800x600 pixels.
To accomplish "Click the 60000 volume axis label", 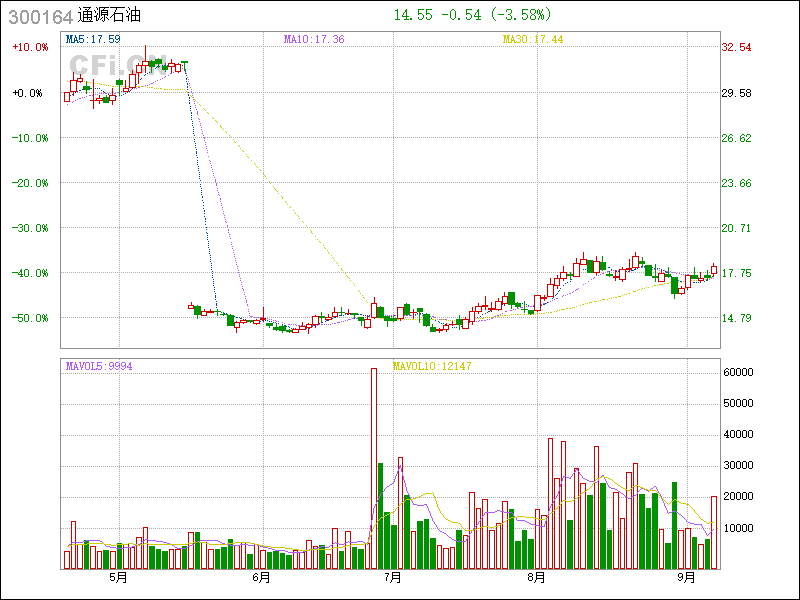I will 739,372.
